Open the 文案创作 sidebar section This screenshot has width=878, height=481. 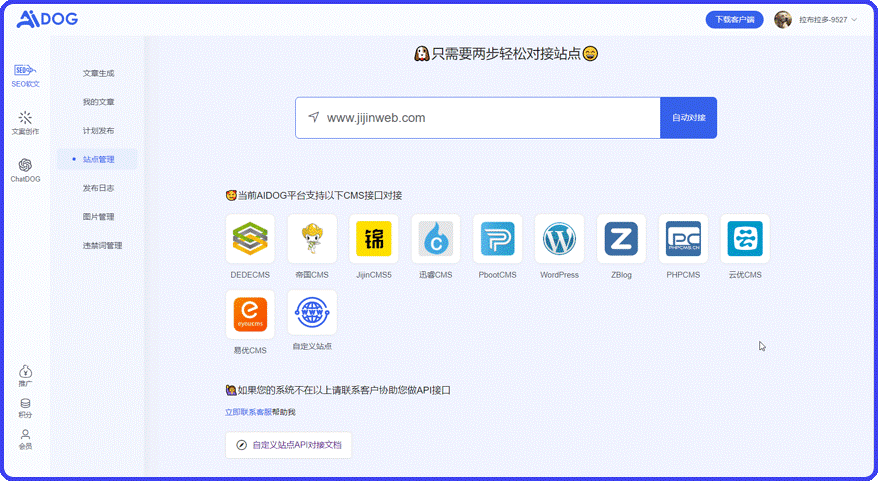25,123
